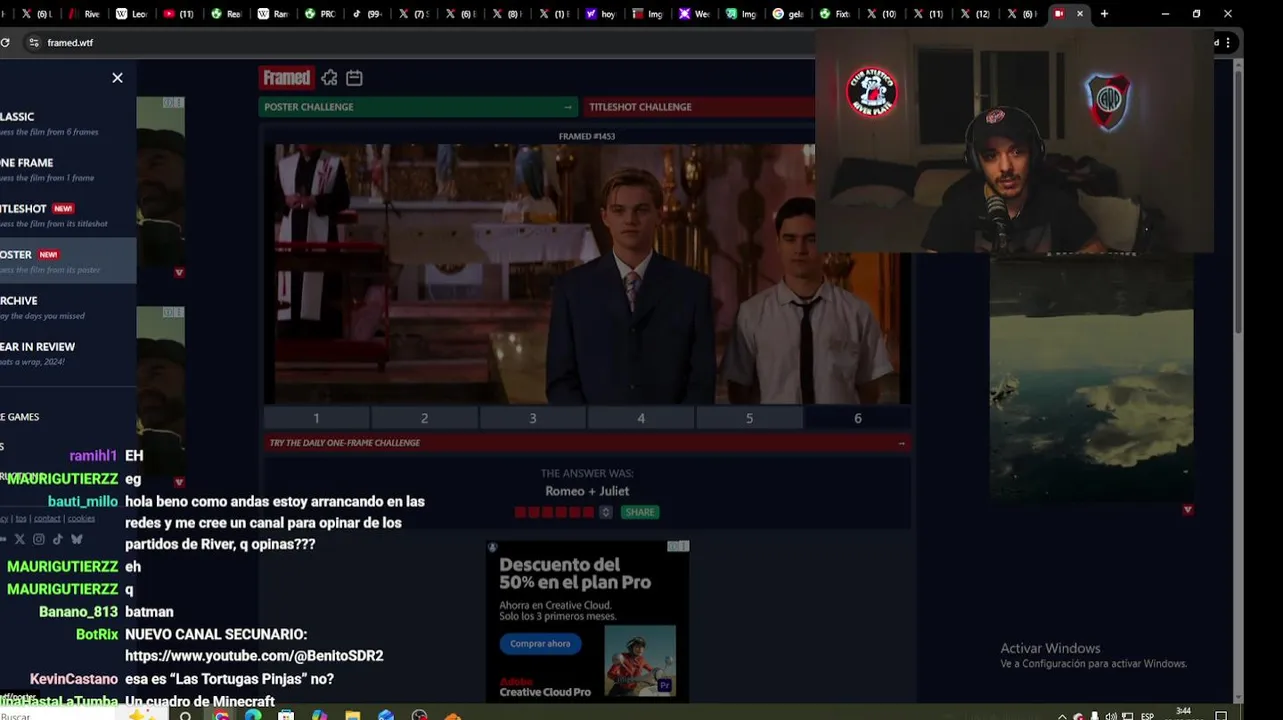Collapse the right-side ad with red arrow
This screenshot has width=1283, height=720.
pos(1187,510)
